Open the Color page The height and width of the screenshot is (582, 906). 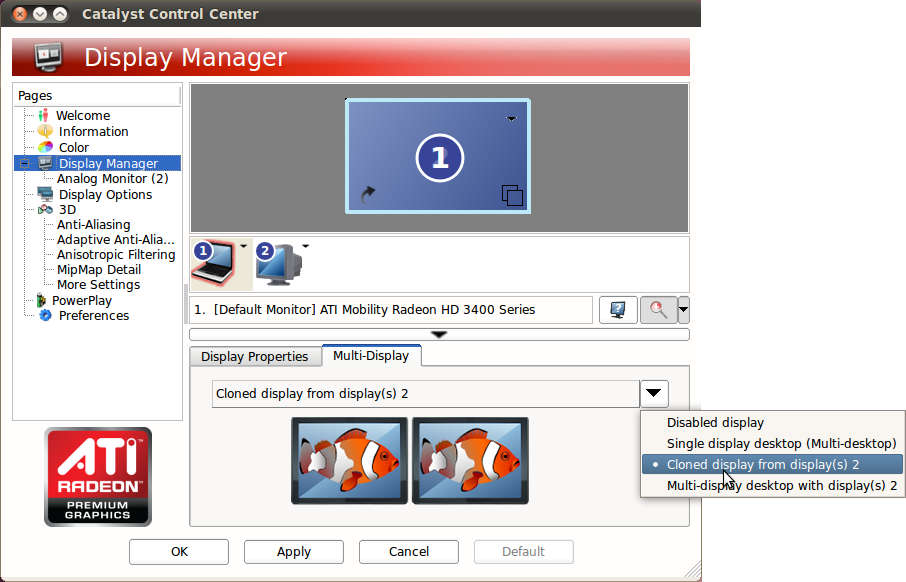pyautogui.click(x=74, y=147)
